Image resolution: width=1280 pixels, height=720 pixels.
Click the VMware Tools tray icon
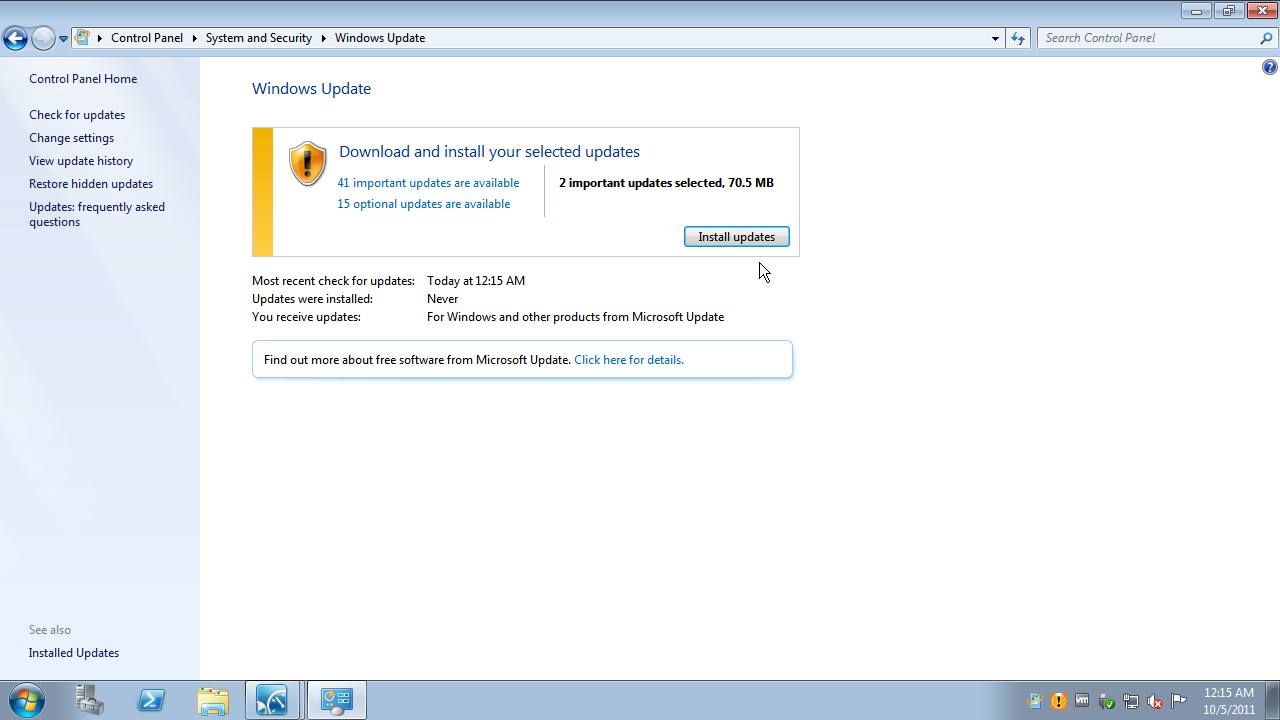point(1083,701)
